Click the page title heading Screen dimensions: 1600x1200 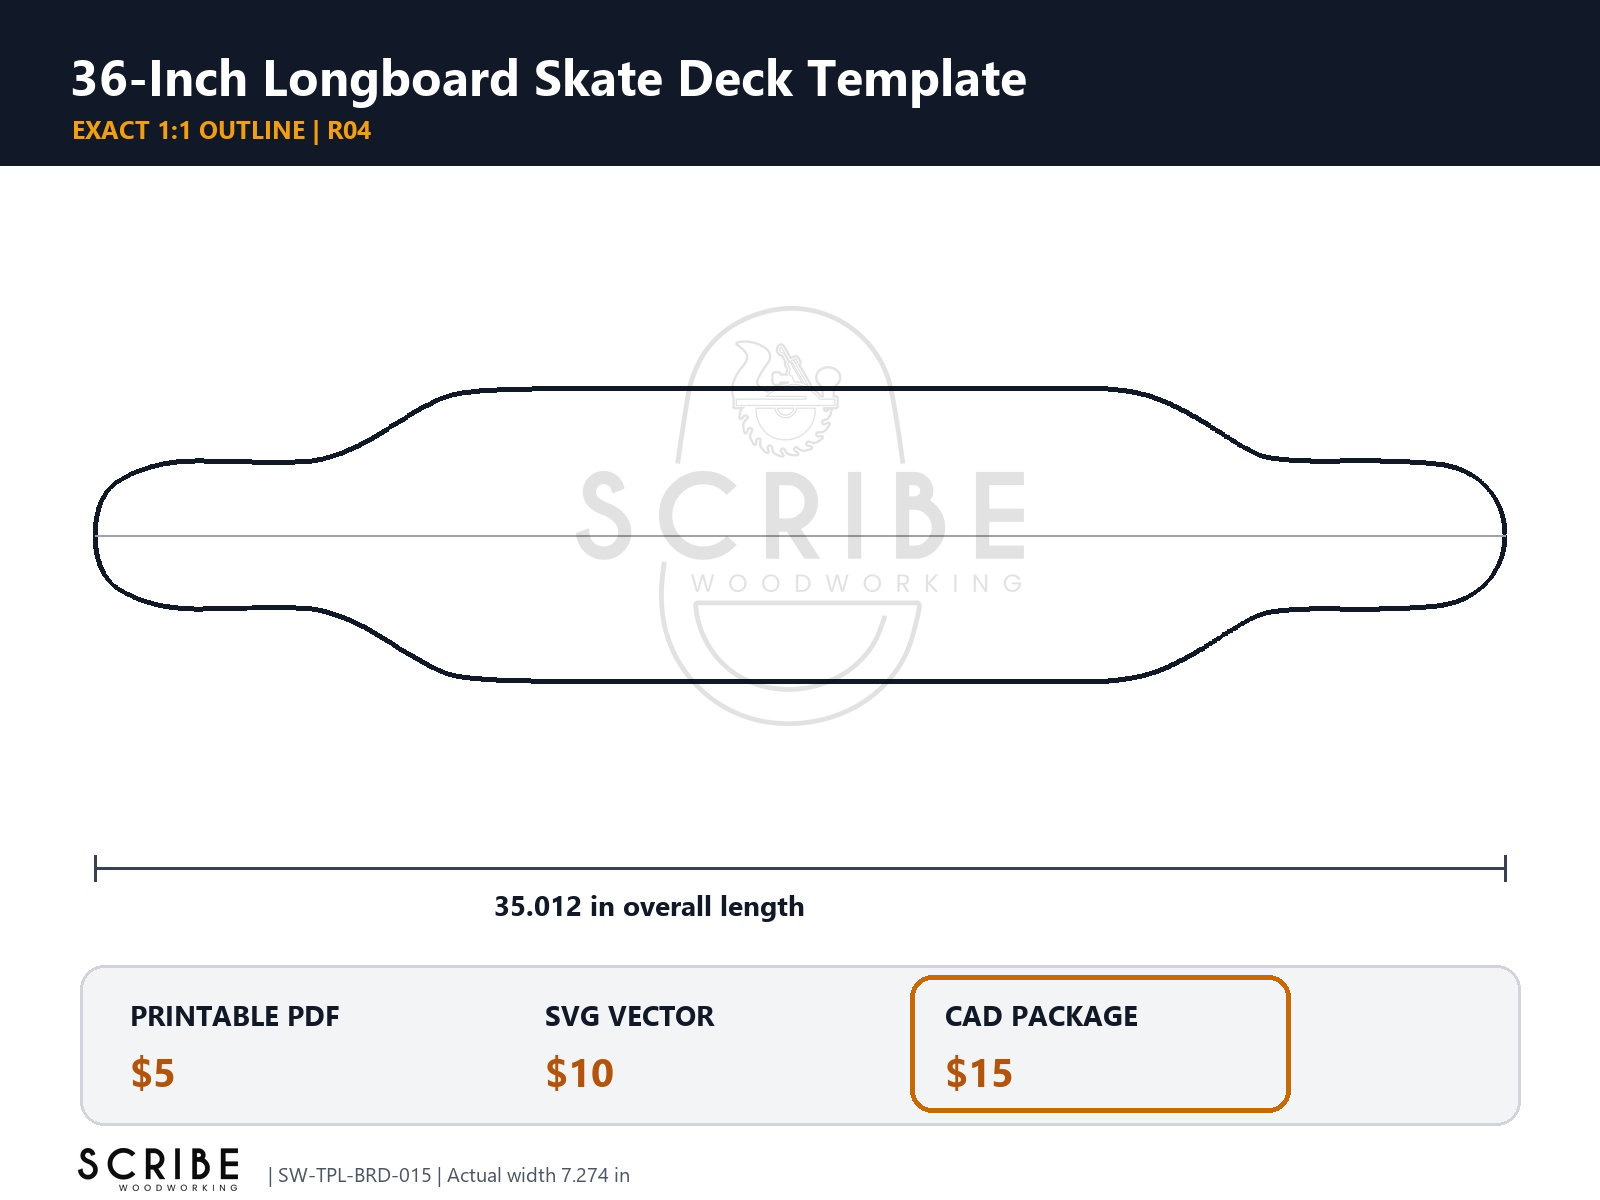[x=549, y=78]
